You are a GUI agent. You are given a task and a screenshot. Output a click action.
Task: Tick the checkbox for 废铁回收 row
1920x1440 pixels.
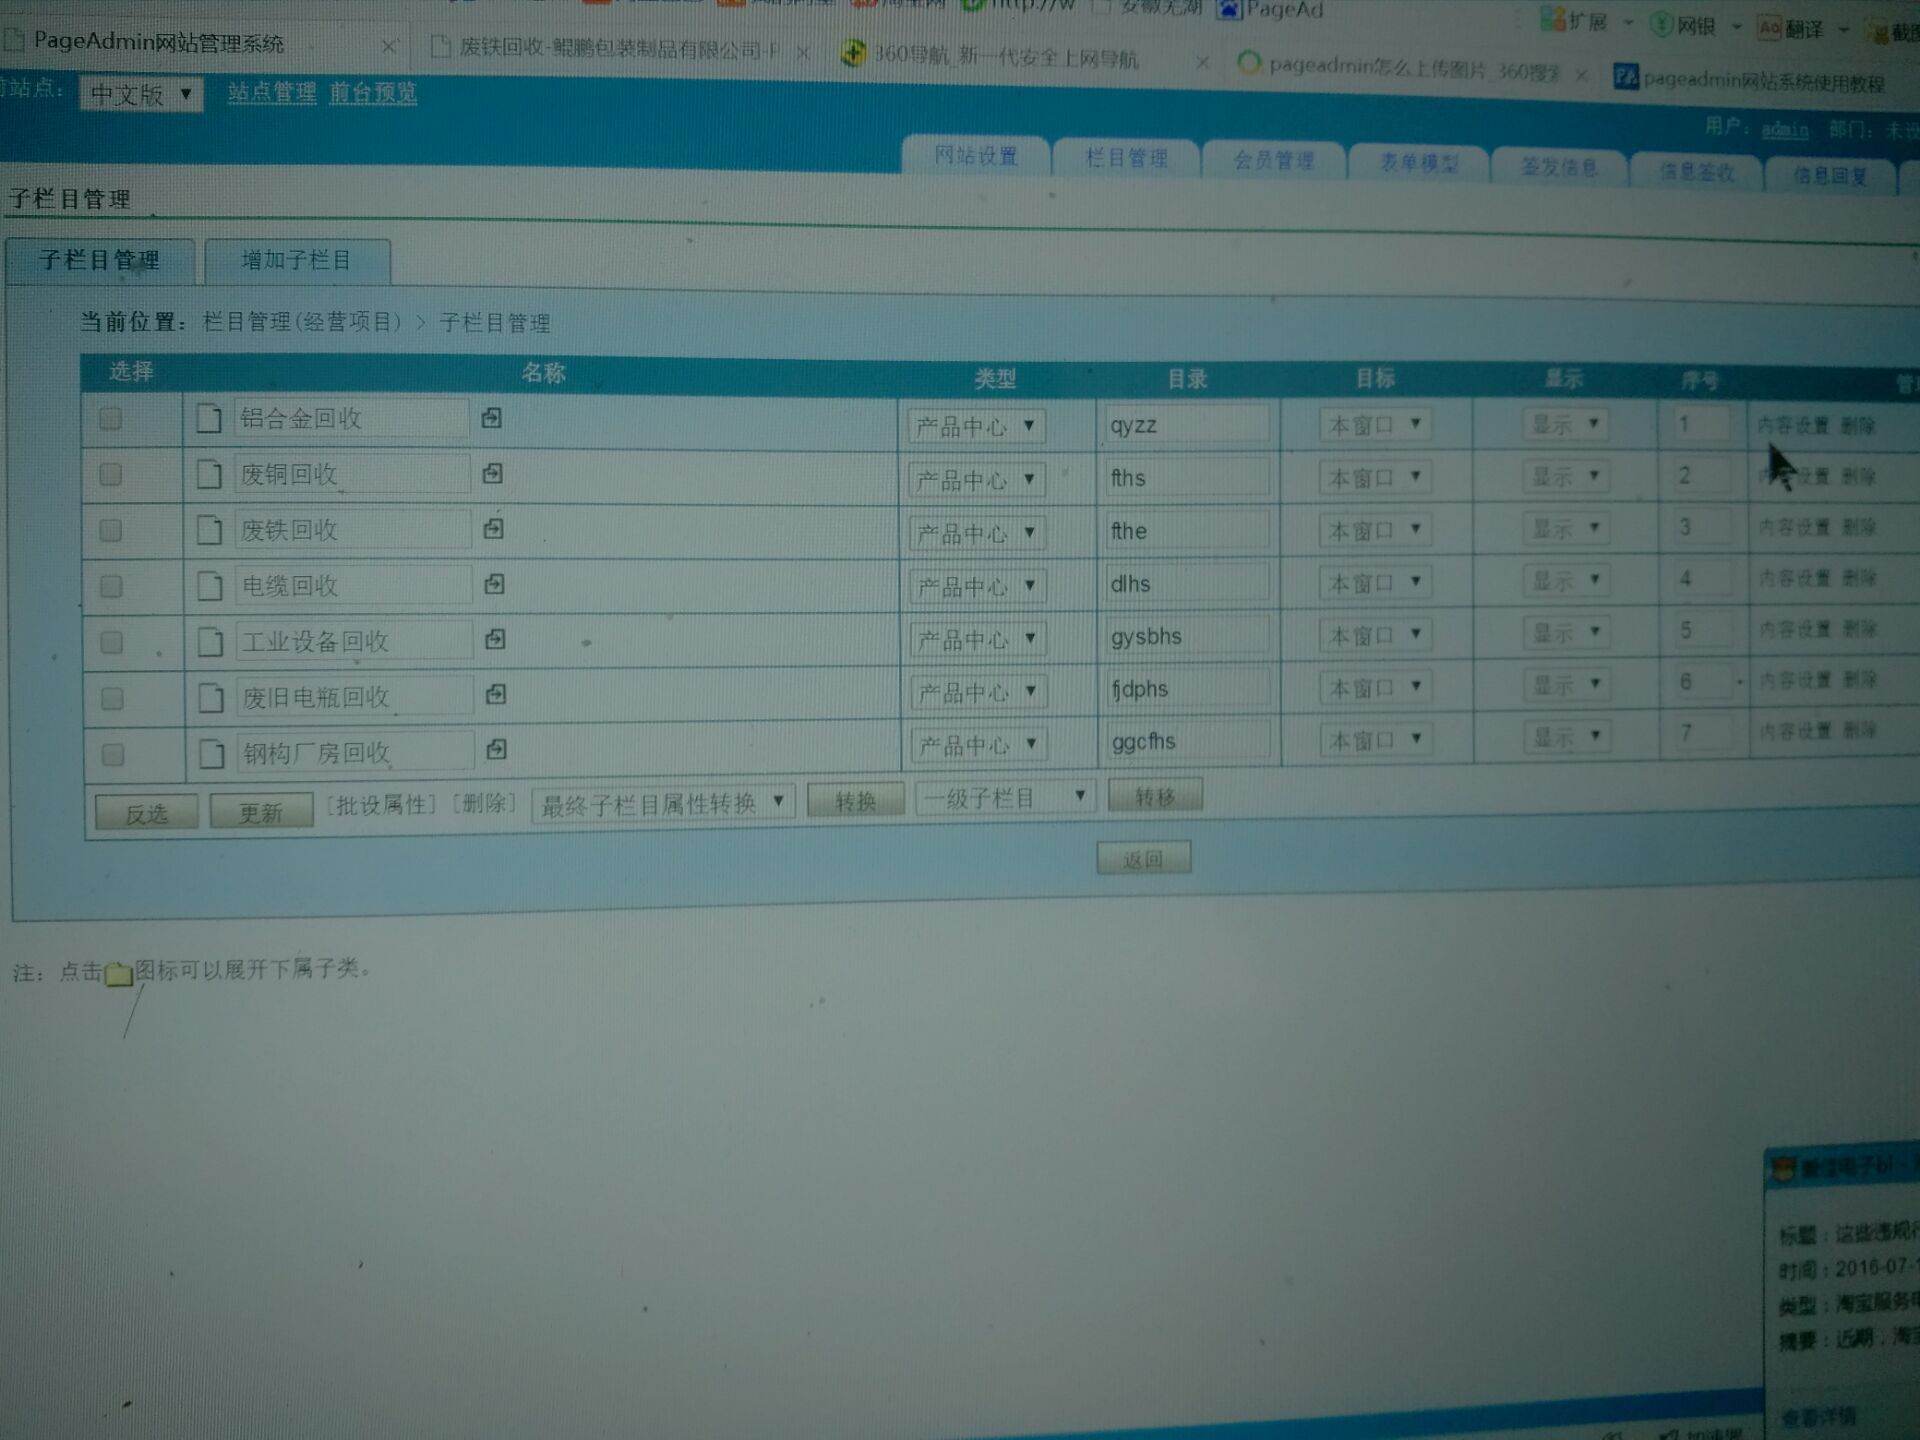coord(111,530)
